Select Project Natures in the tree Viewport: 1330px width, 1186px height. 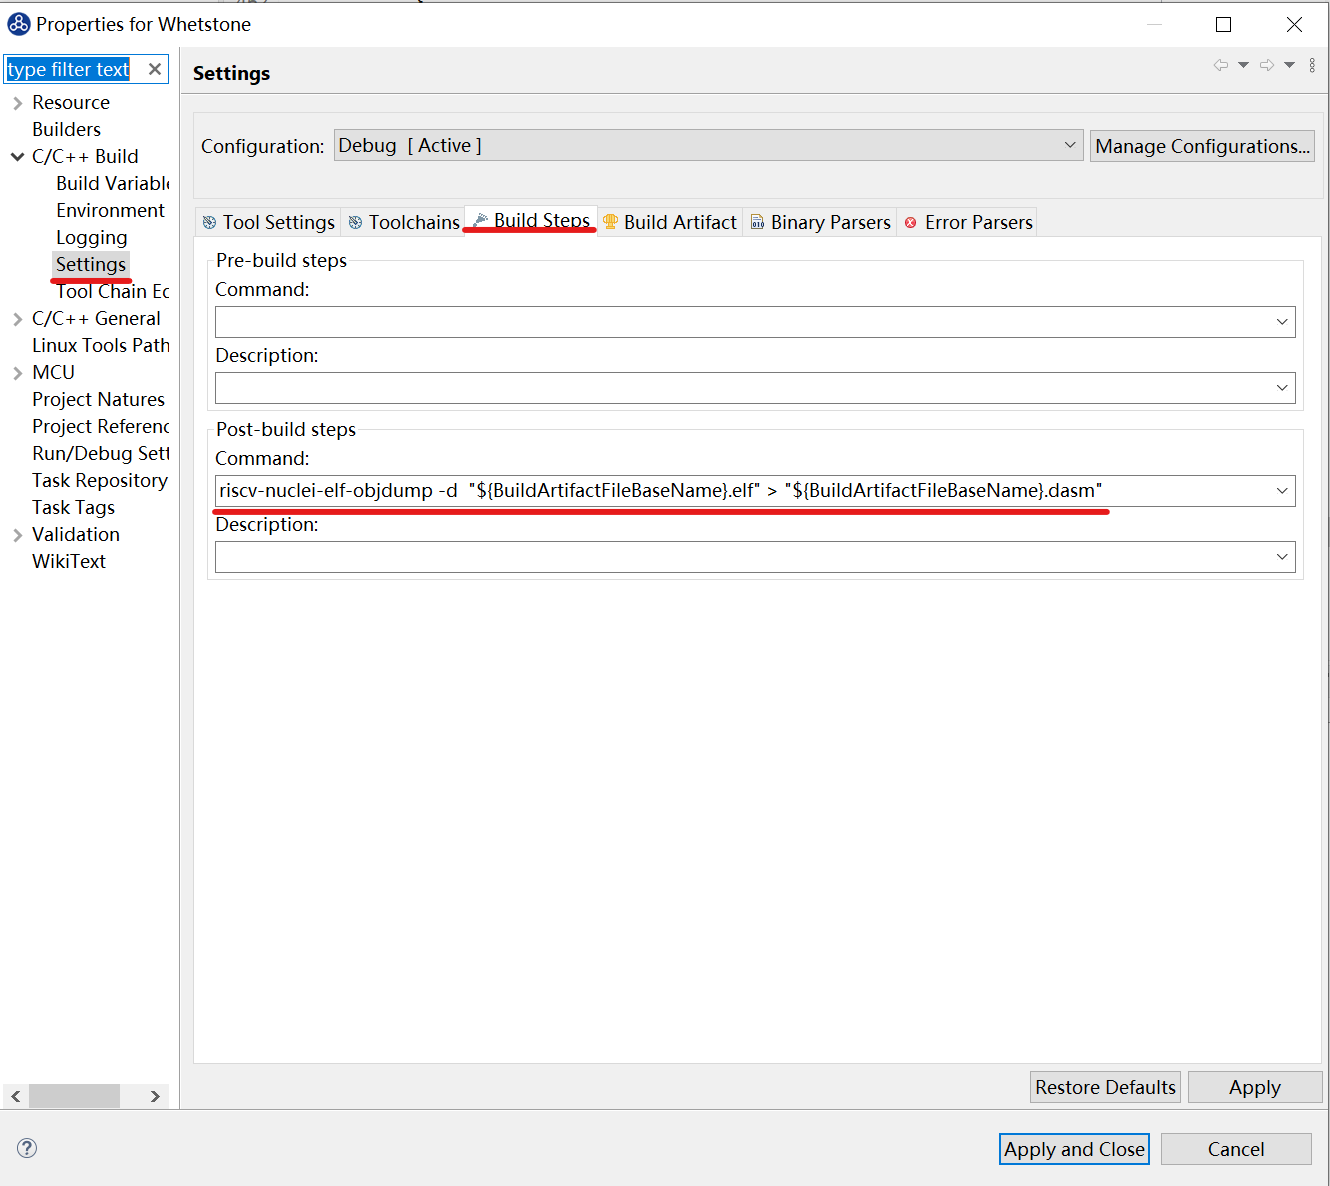(x=98, y=400)
